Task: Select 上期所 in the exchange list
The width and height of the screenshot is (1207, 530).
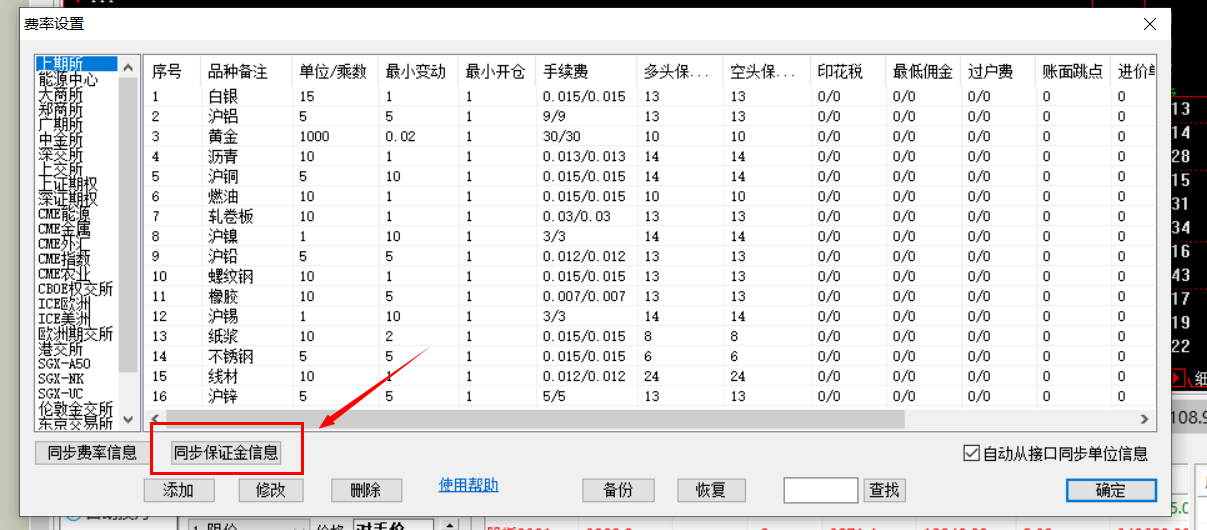Action: tap(77, 65)
